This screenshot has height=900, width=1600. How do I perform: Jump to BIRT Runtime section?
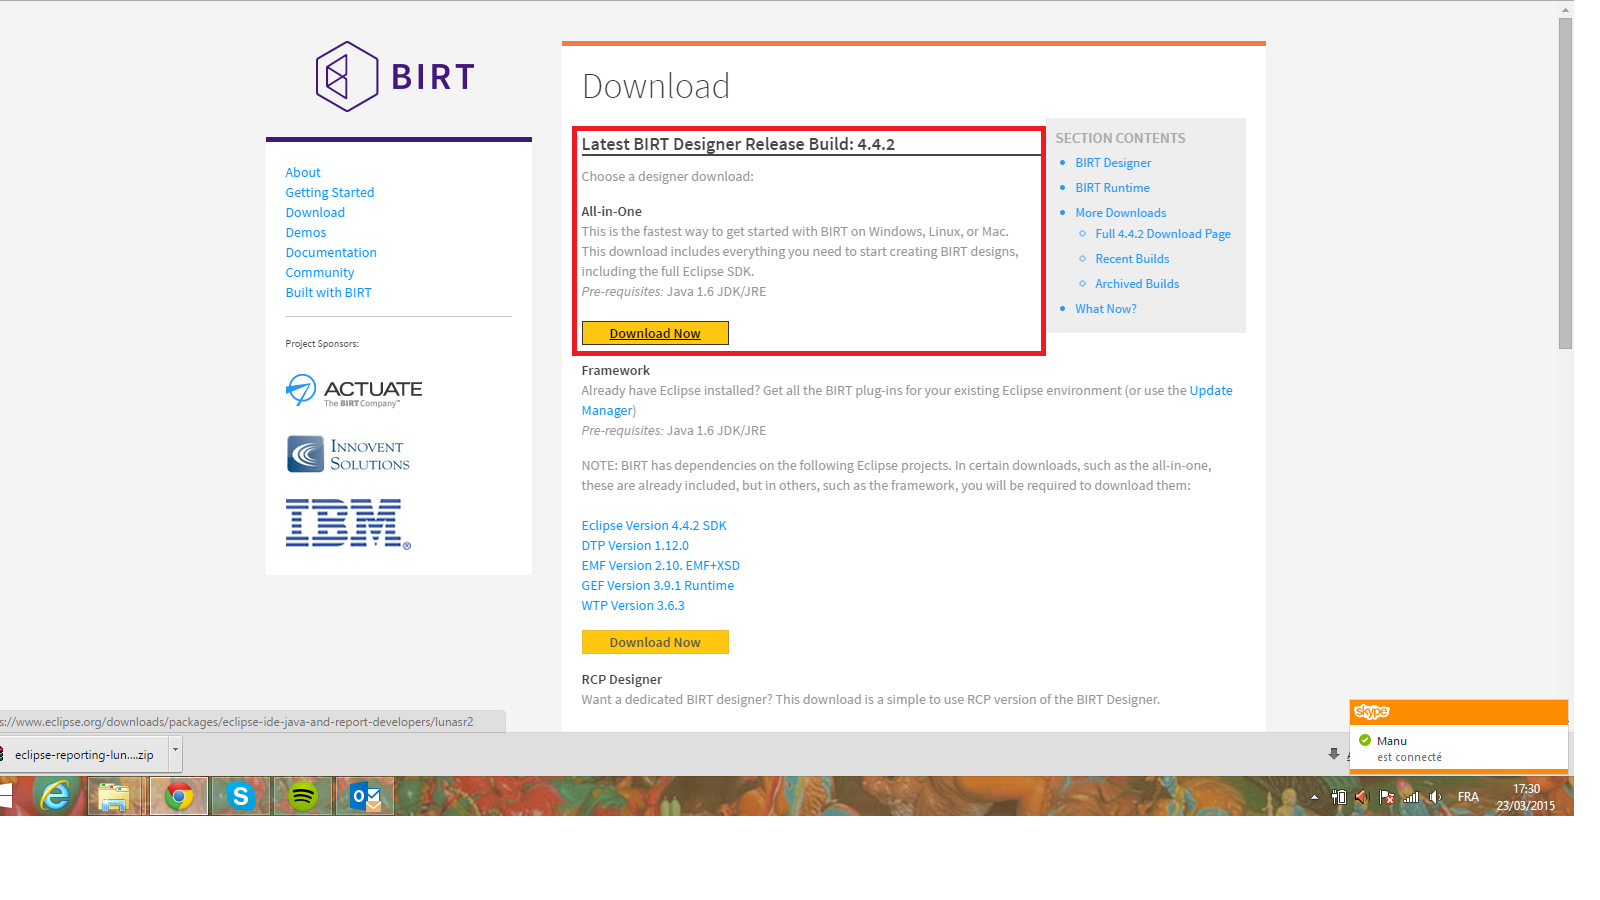coord(1112,187)
